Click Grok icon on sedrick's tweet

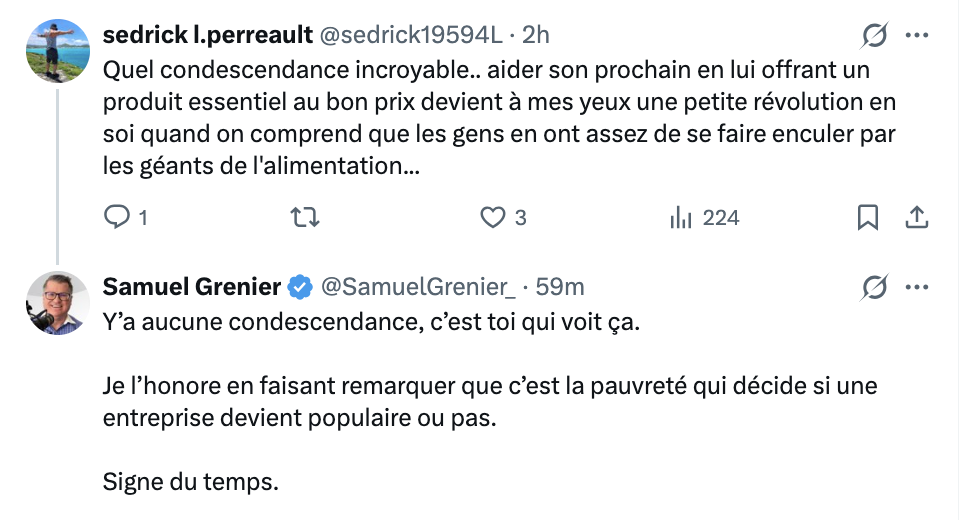click(874, 35)
